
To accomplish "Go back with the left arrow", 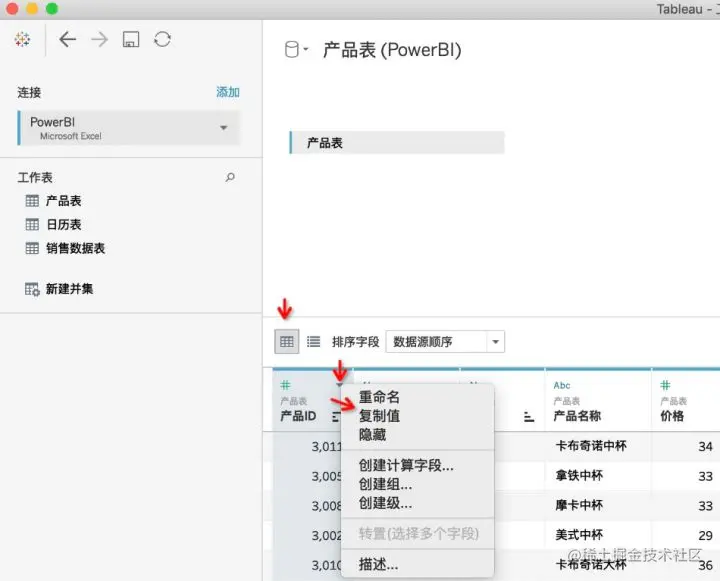I will pos(68,39).
